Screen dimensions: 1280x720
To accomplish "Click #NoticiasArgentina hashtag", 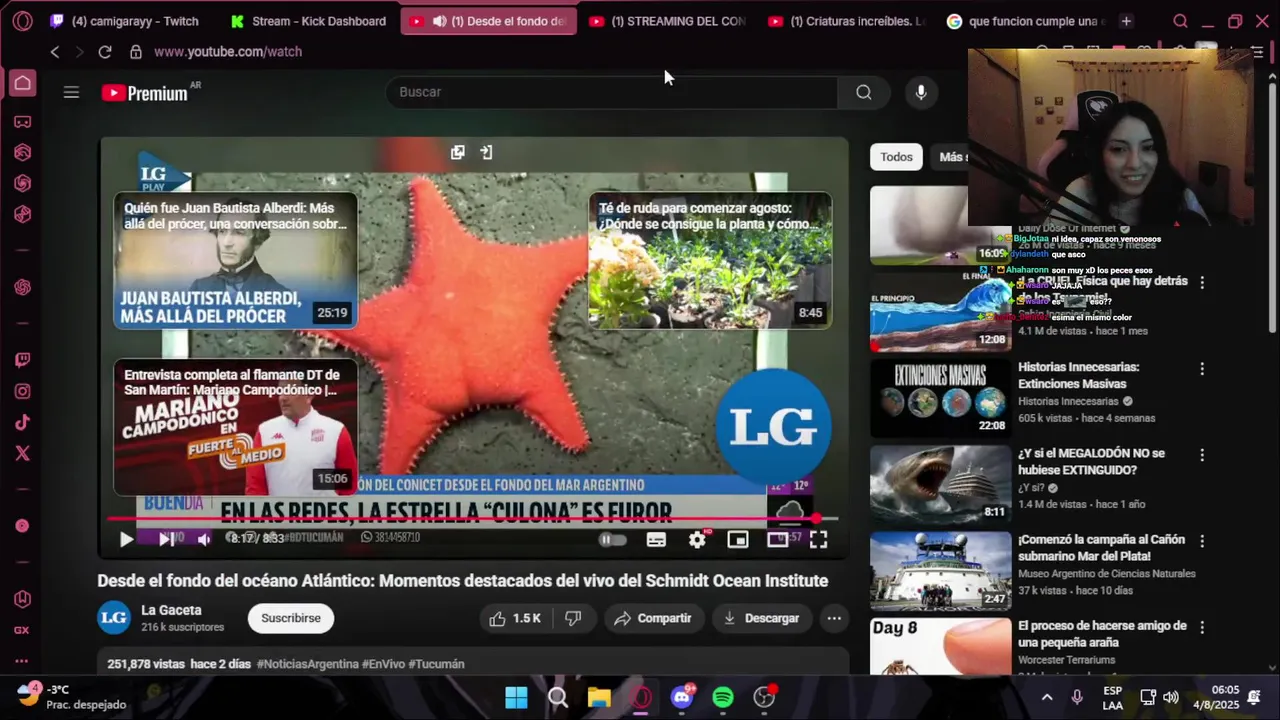I will 307,664.
